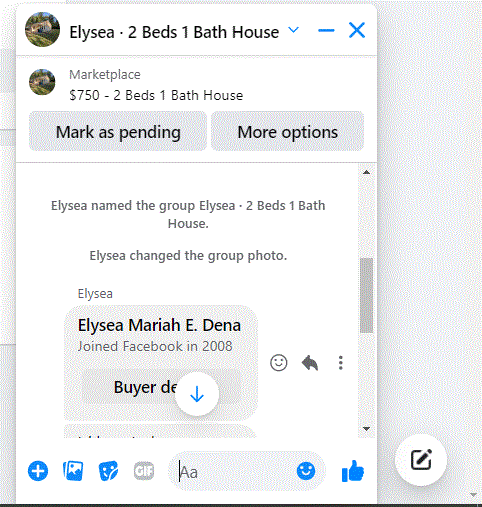482x507 pixels.
Task: Open the Marketplace listing thumbnail
Action: pos(42,82)
